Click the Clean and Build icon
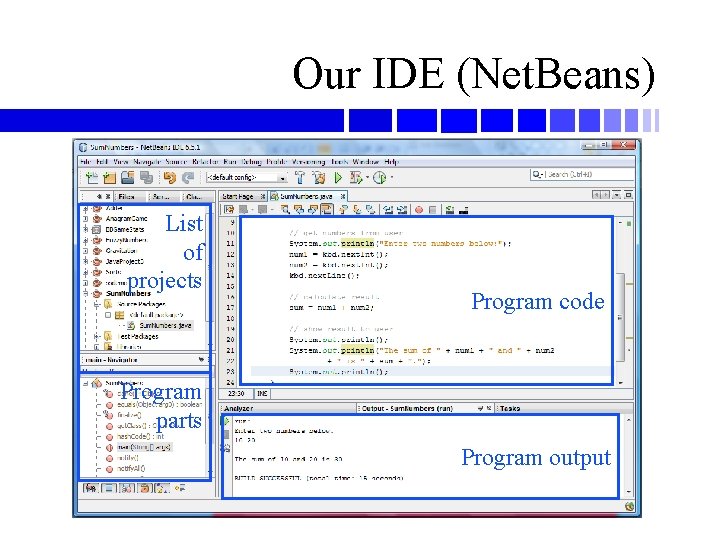This screenshot has height=540, width=720. click(x=319, y=177)
